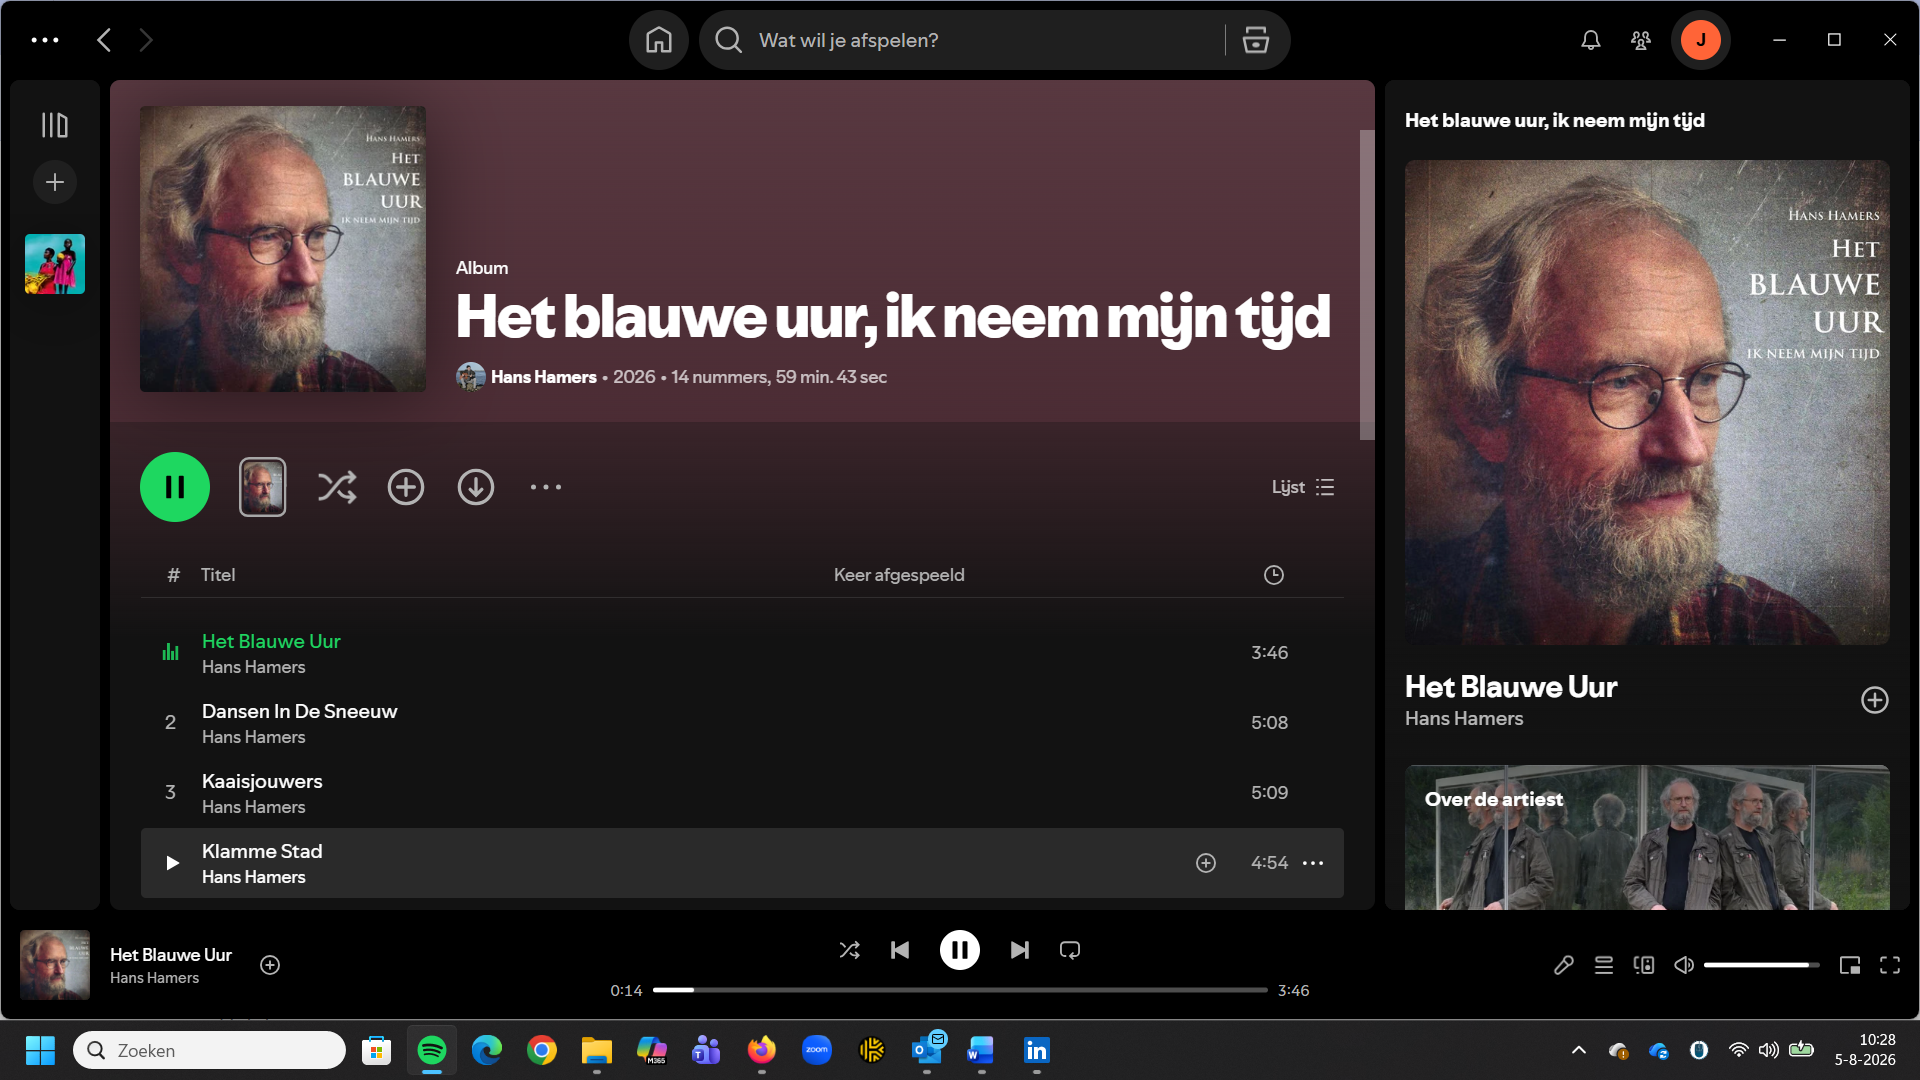1920x1080 pixels.
Task: Go forward with the right arrow
Action: pos(146,40)
